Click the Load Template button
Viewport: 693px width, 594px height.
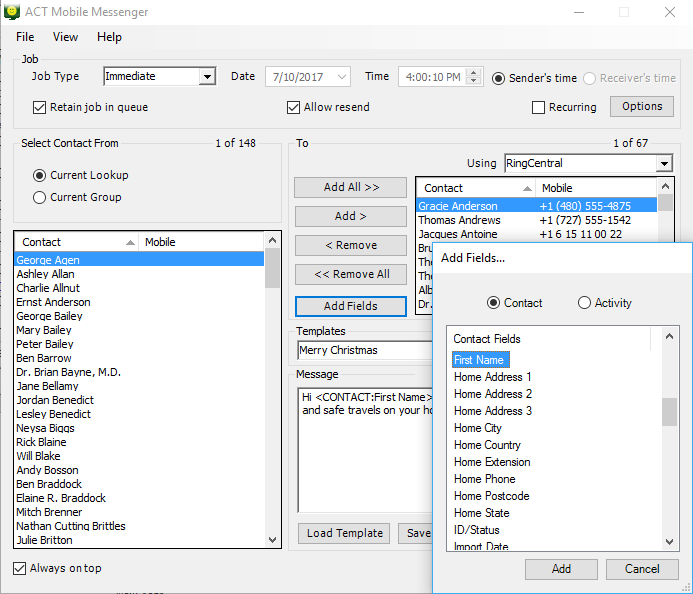pyautogui.click(x=344, y=533)
